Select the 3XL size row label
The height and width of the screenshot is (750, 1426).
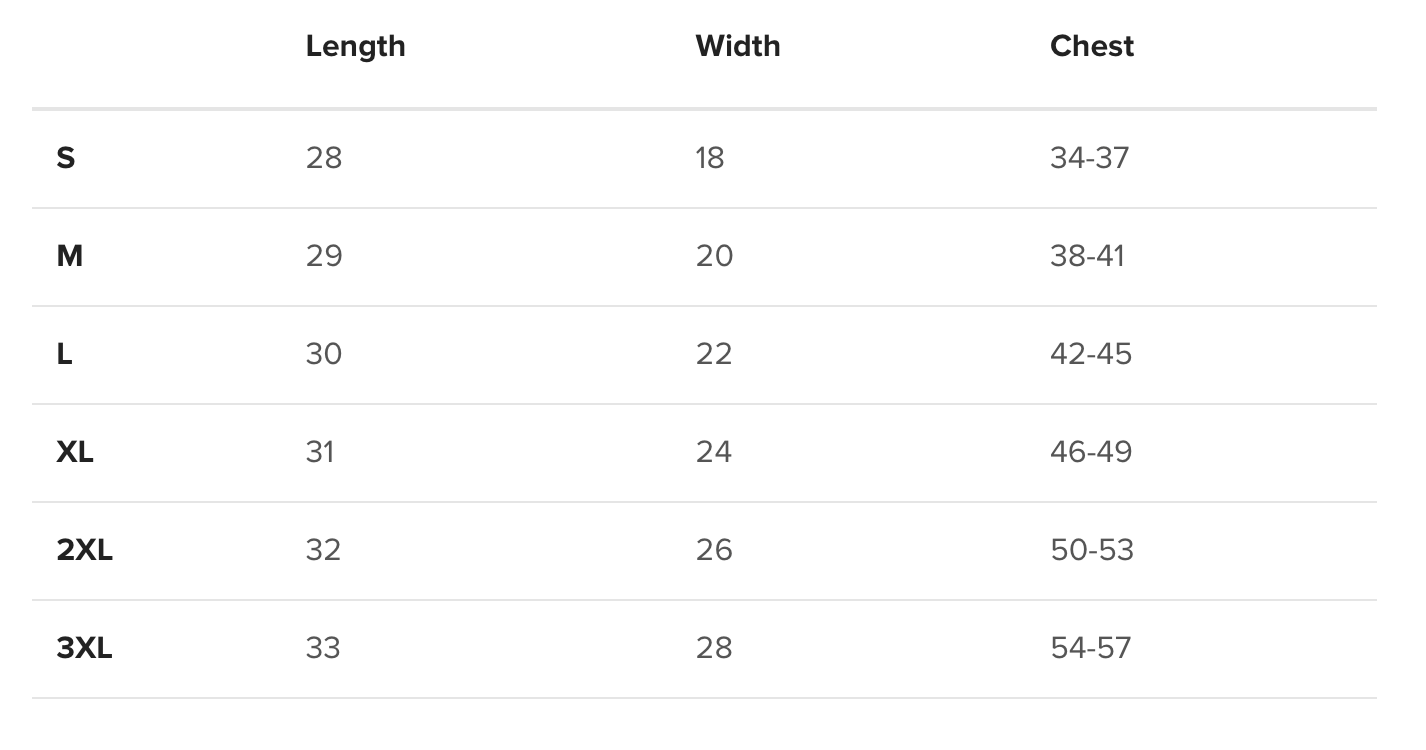[84, 648]
